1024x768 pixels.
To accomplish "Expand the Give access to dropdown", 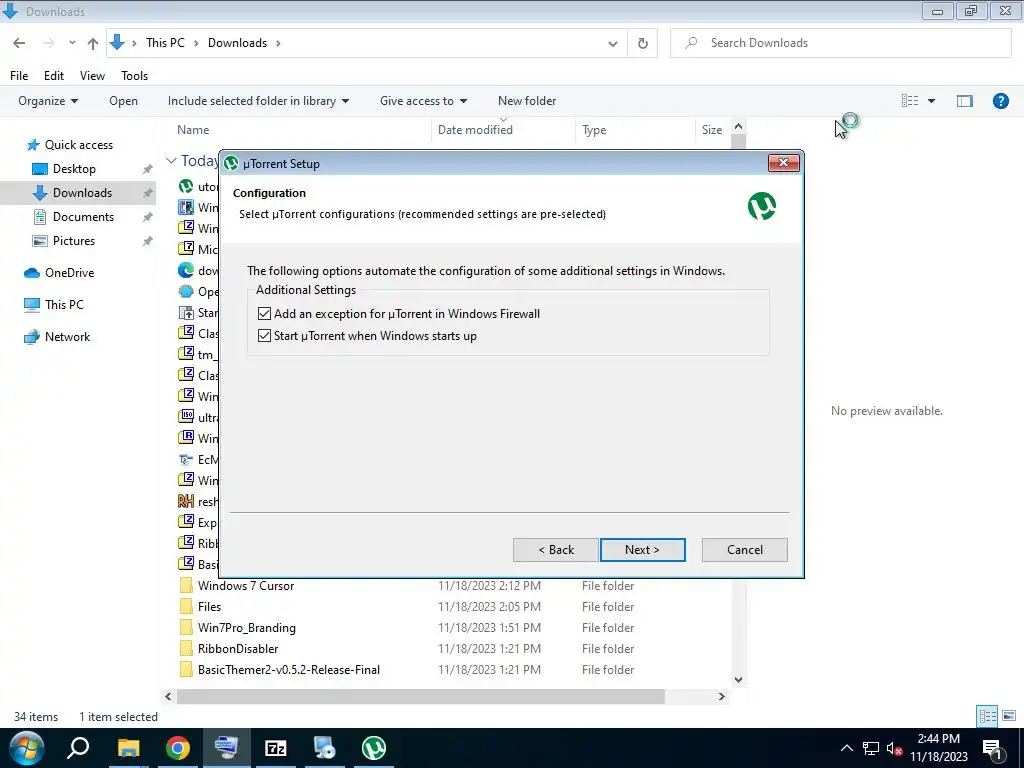I will click(423, 101).
